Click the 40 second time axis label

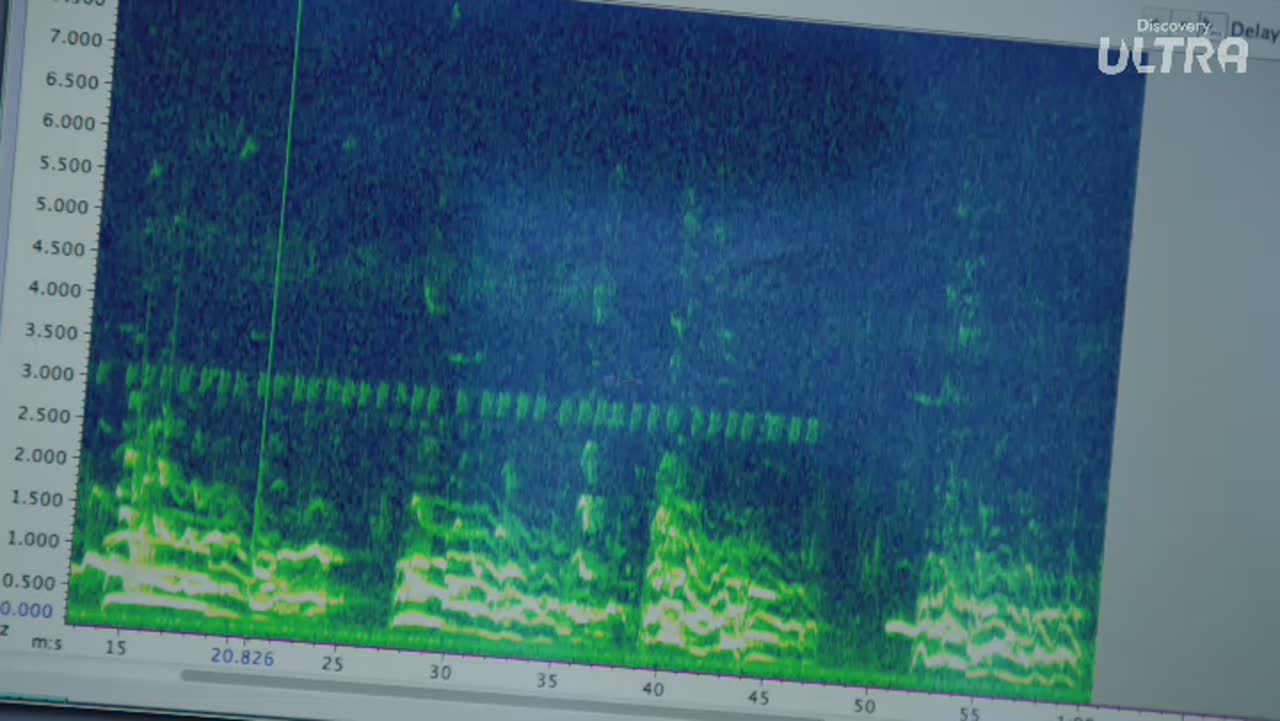653,689
